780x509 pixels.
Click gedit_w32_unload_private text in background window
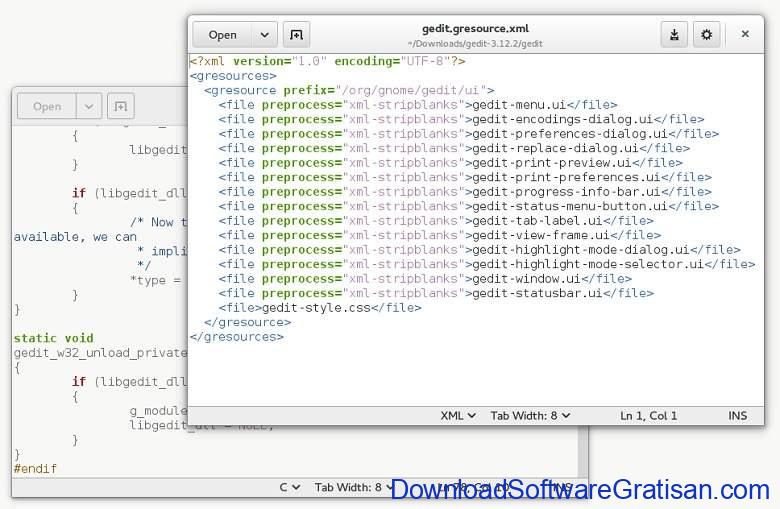100,353
